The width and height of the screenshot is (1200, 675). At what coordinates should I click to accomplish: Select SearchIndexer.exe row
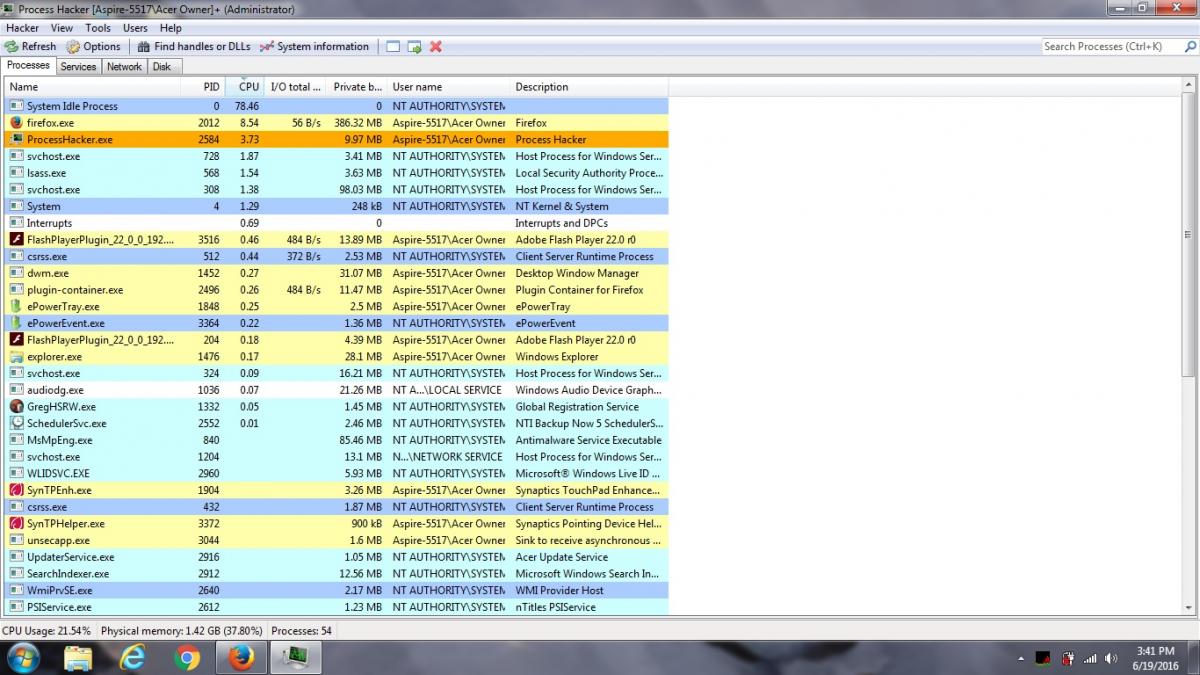point(336,574)
